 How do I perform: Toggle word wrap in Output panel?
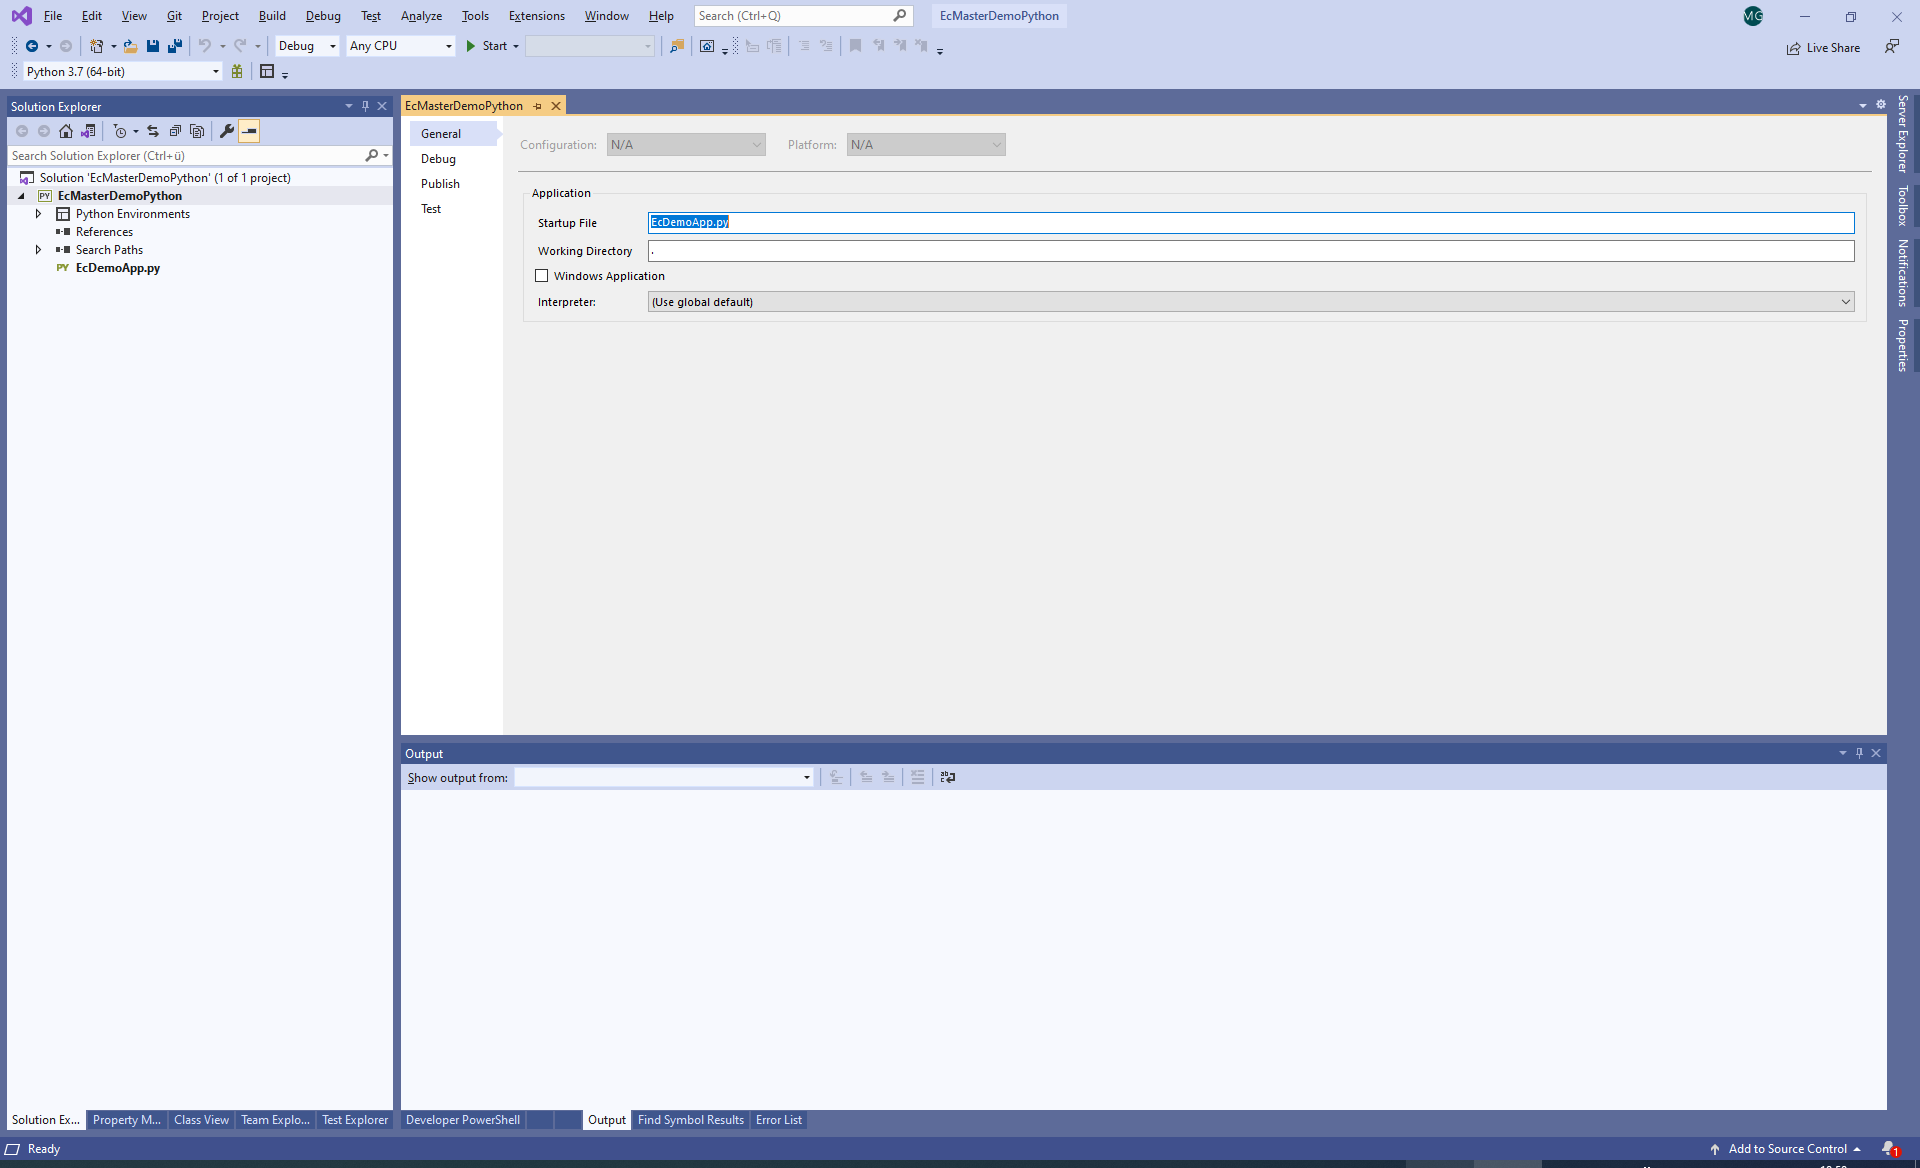[947, 777]
